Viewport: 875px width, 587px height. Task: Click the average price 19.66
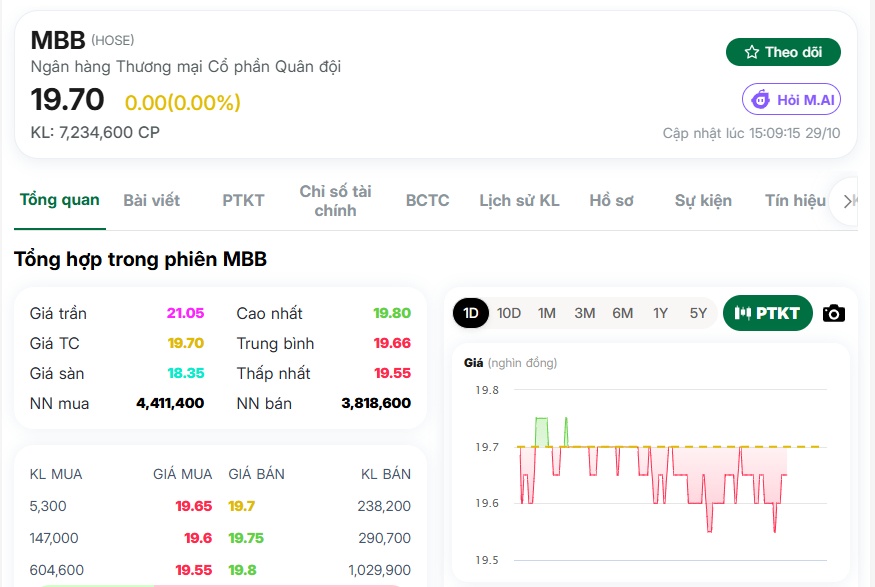pyautogui.click(x=392, y=343)
